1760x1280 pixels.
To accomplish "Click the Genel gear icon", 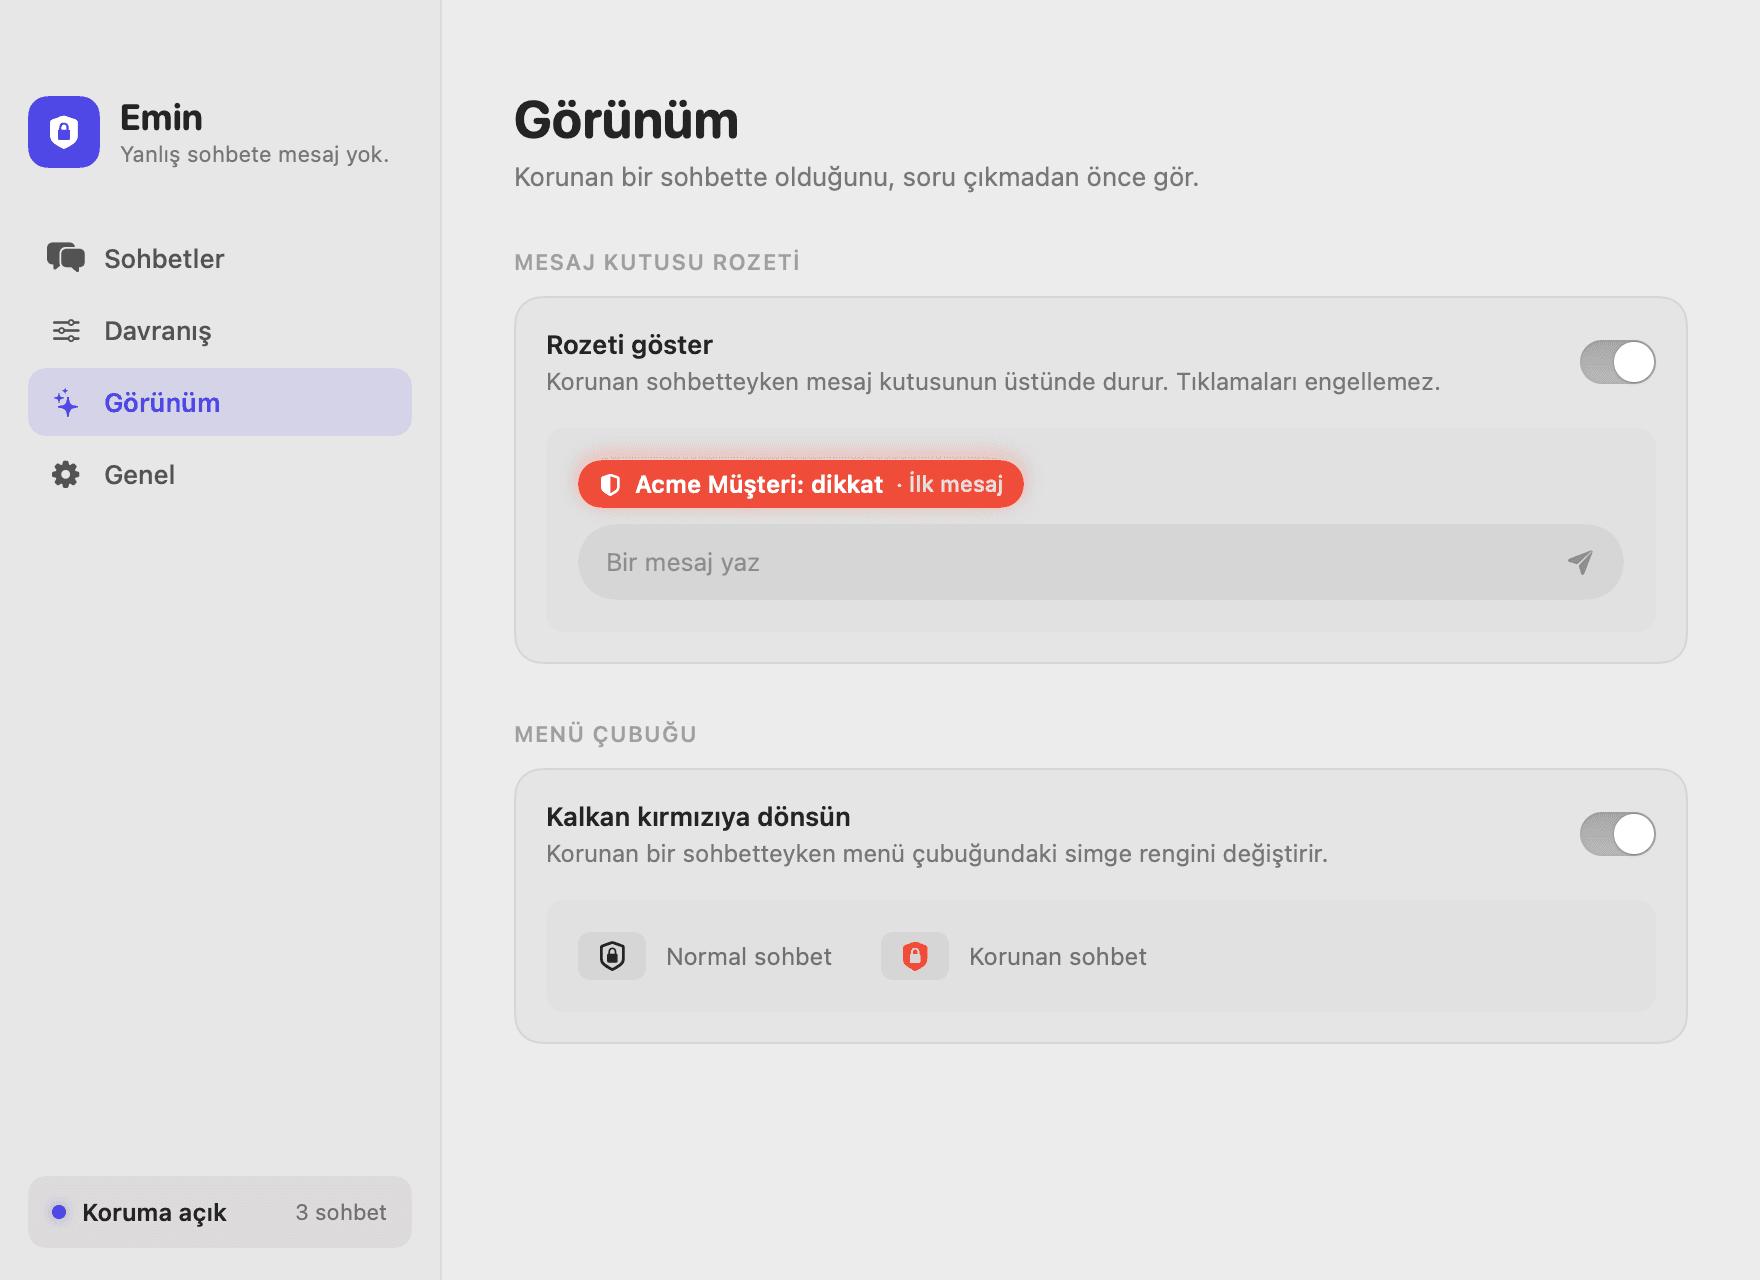I will [x=66, y=474].
